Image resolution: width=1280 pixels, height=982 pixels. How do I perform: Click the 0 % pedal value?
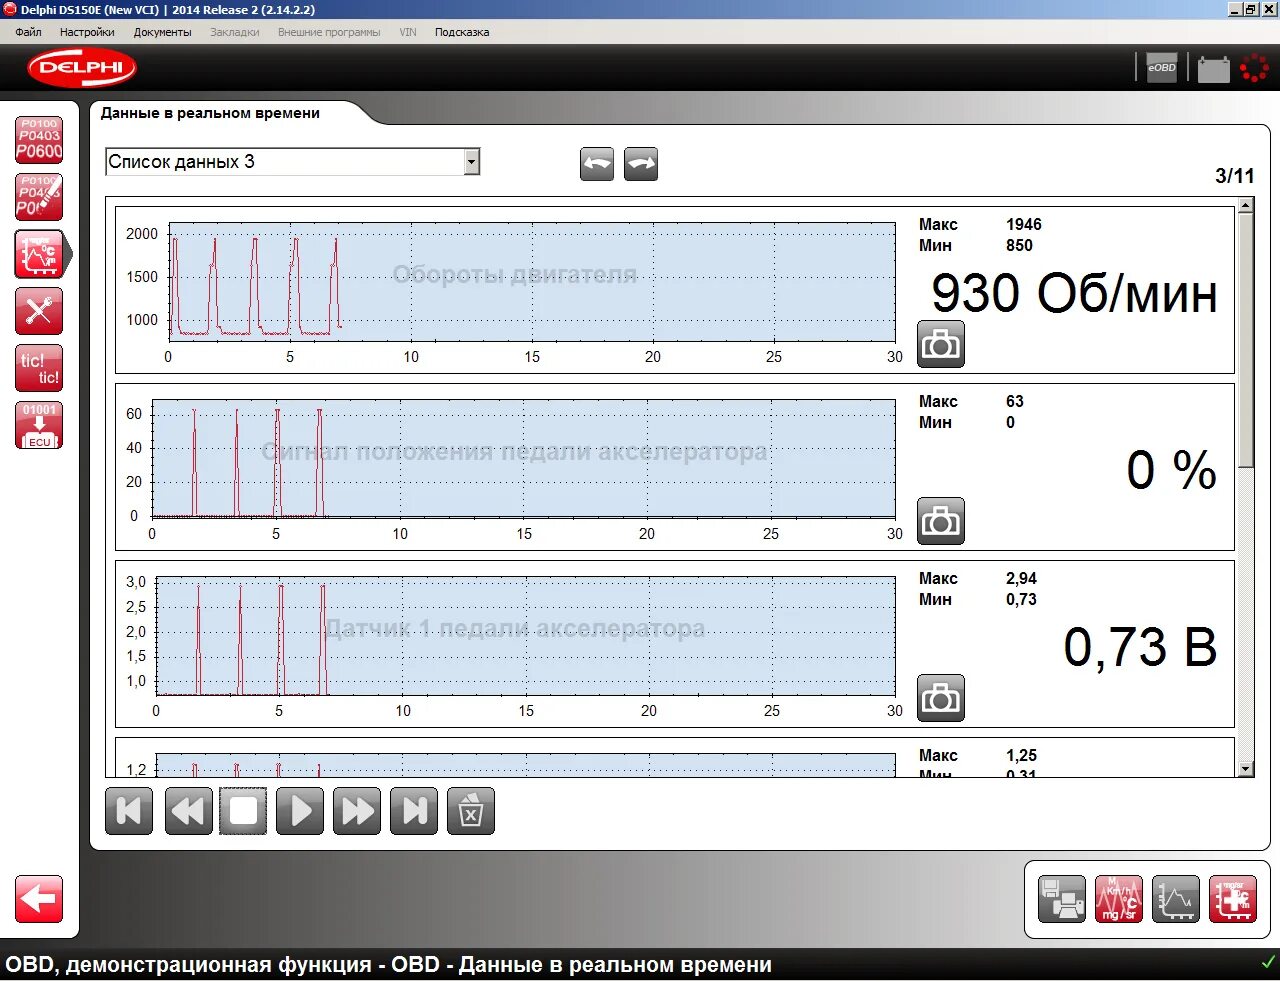[x=1171, y=470]
